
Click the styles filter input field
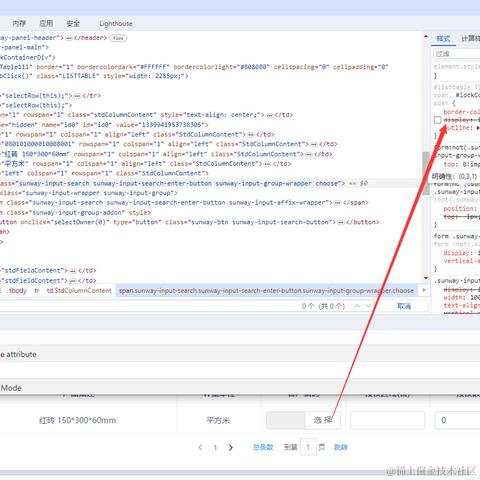click(457, 54)
